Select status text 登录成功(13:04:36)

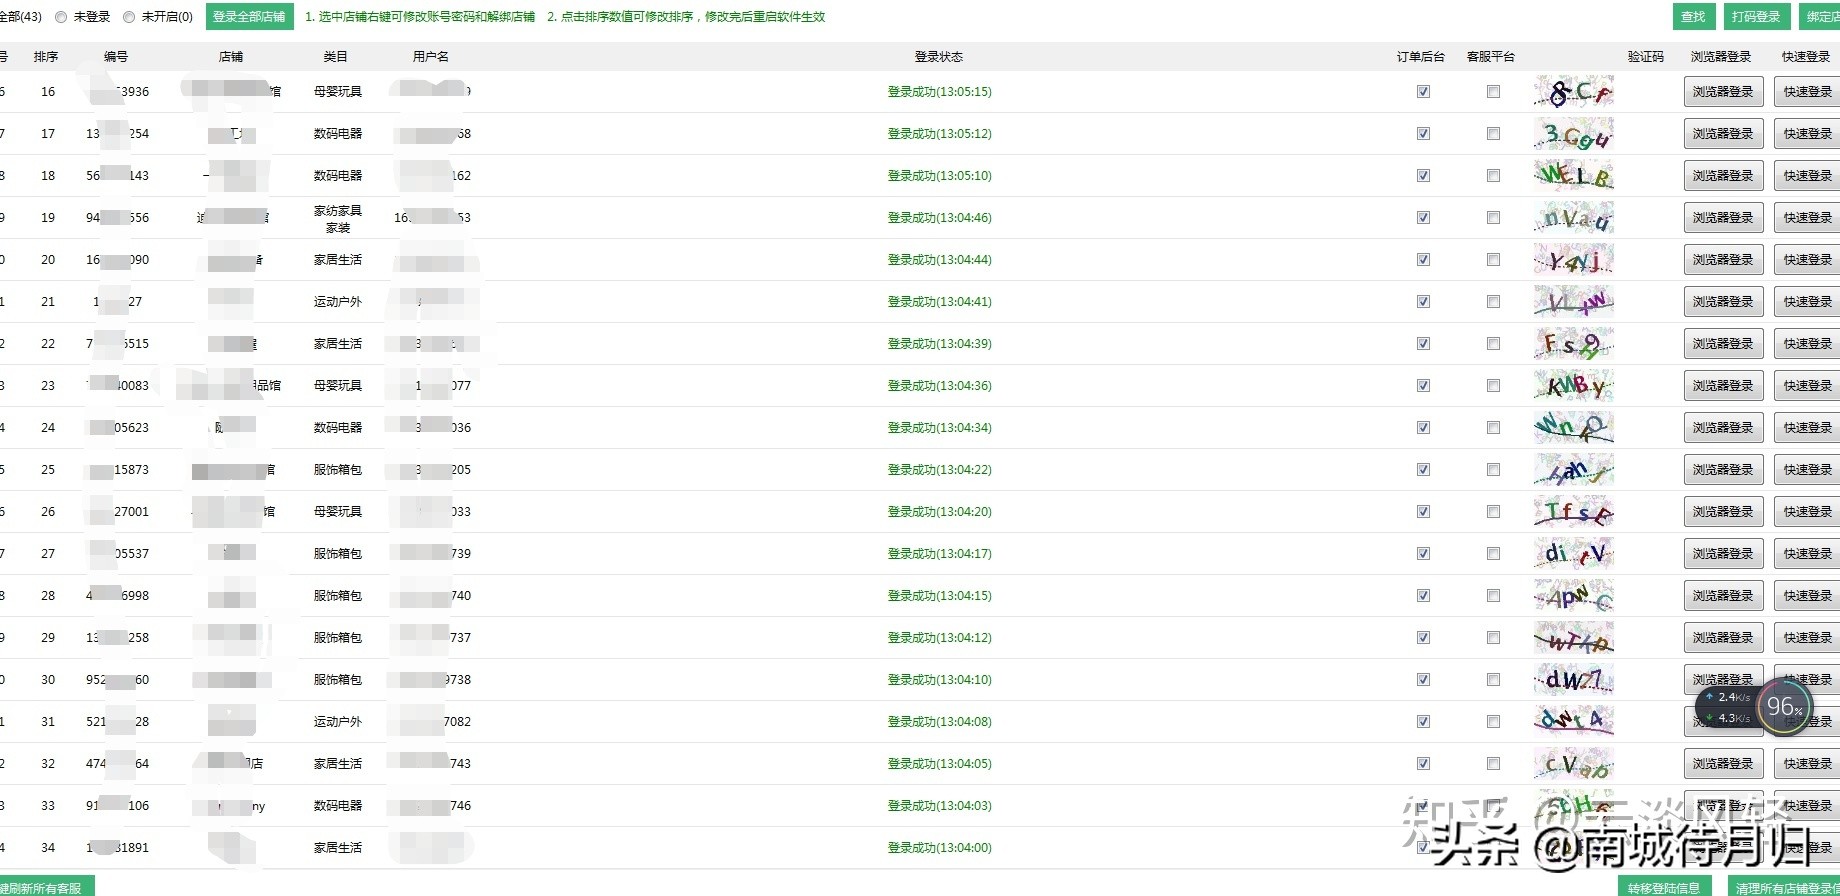point(940,386)
